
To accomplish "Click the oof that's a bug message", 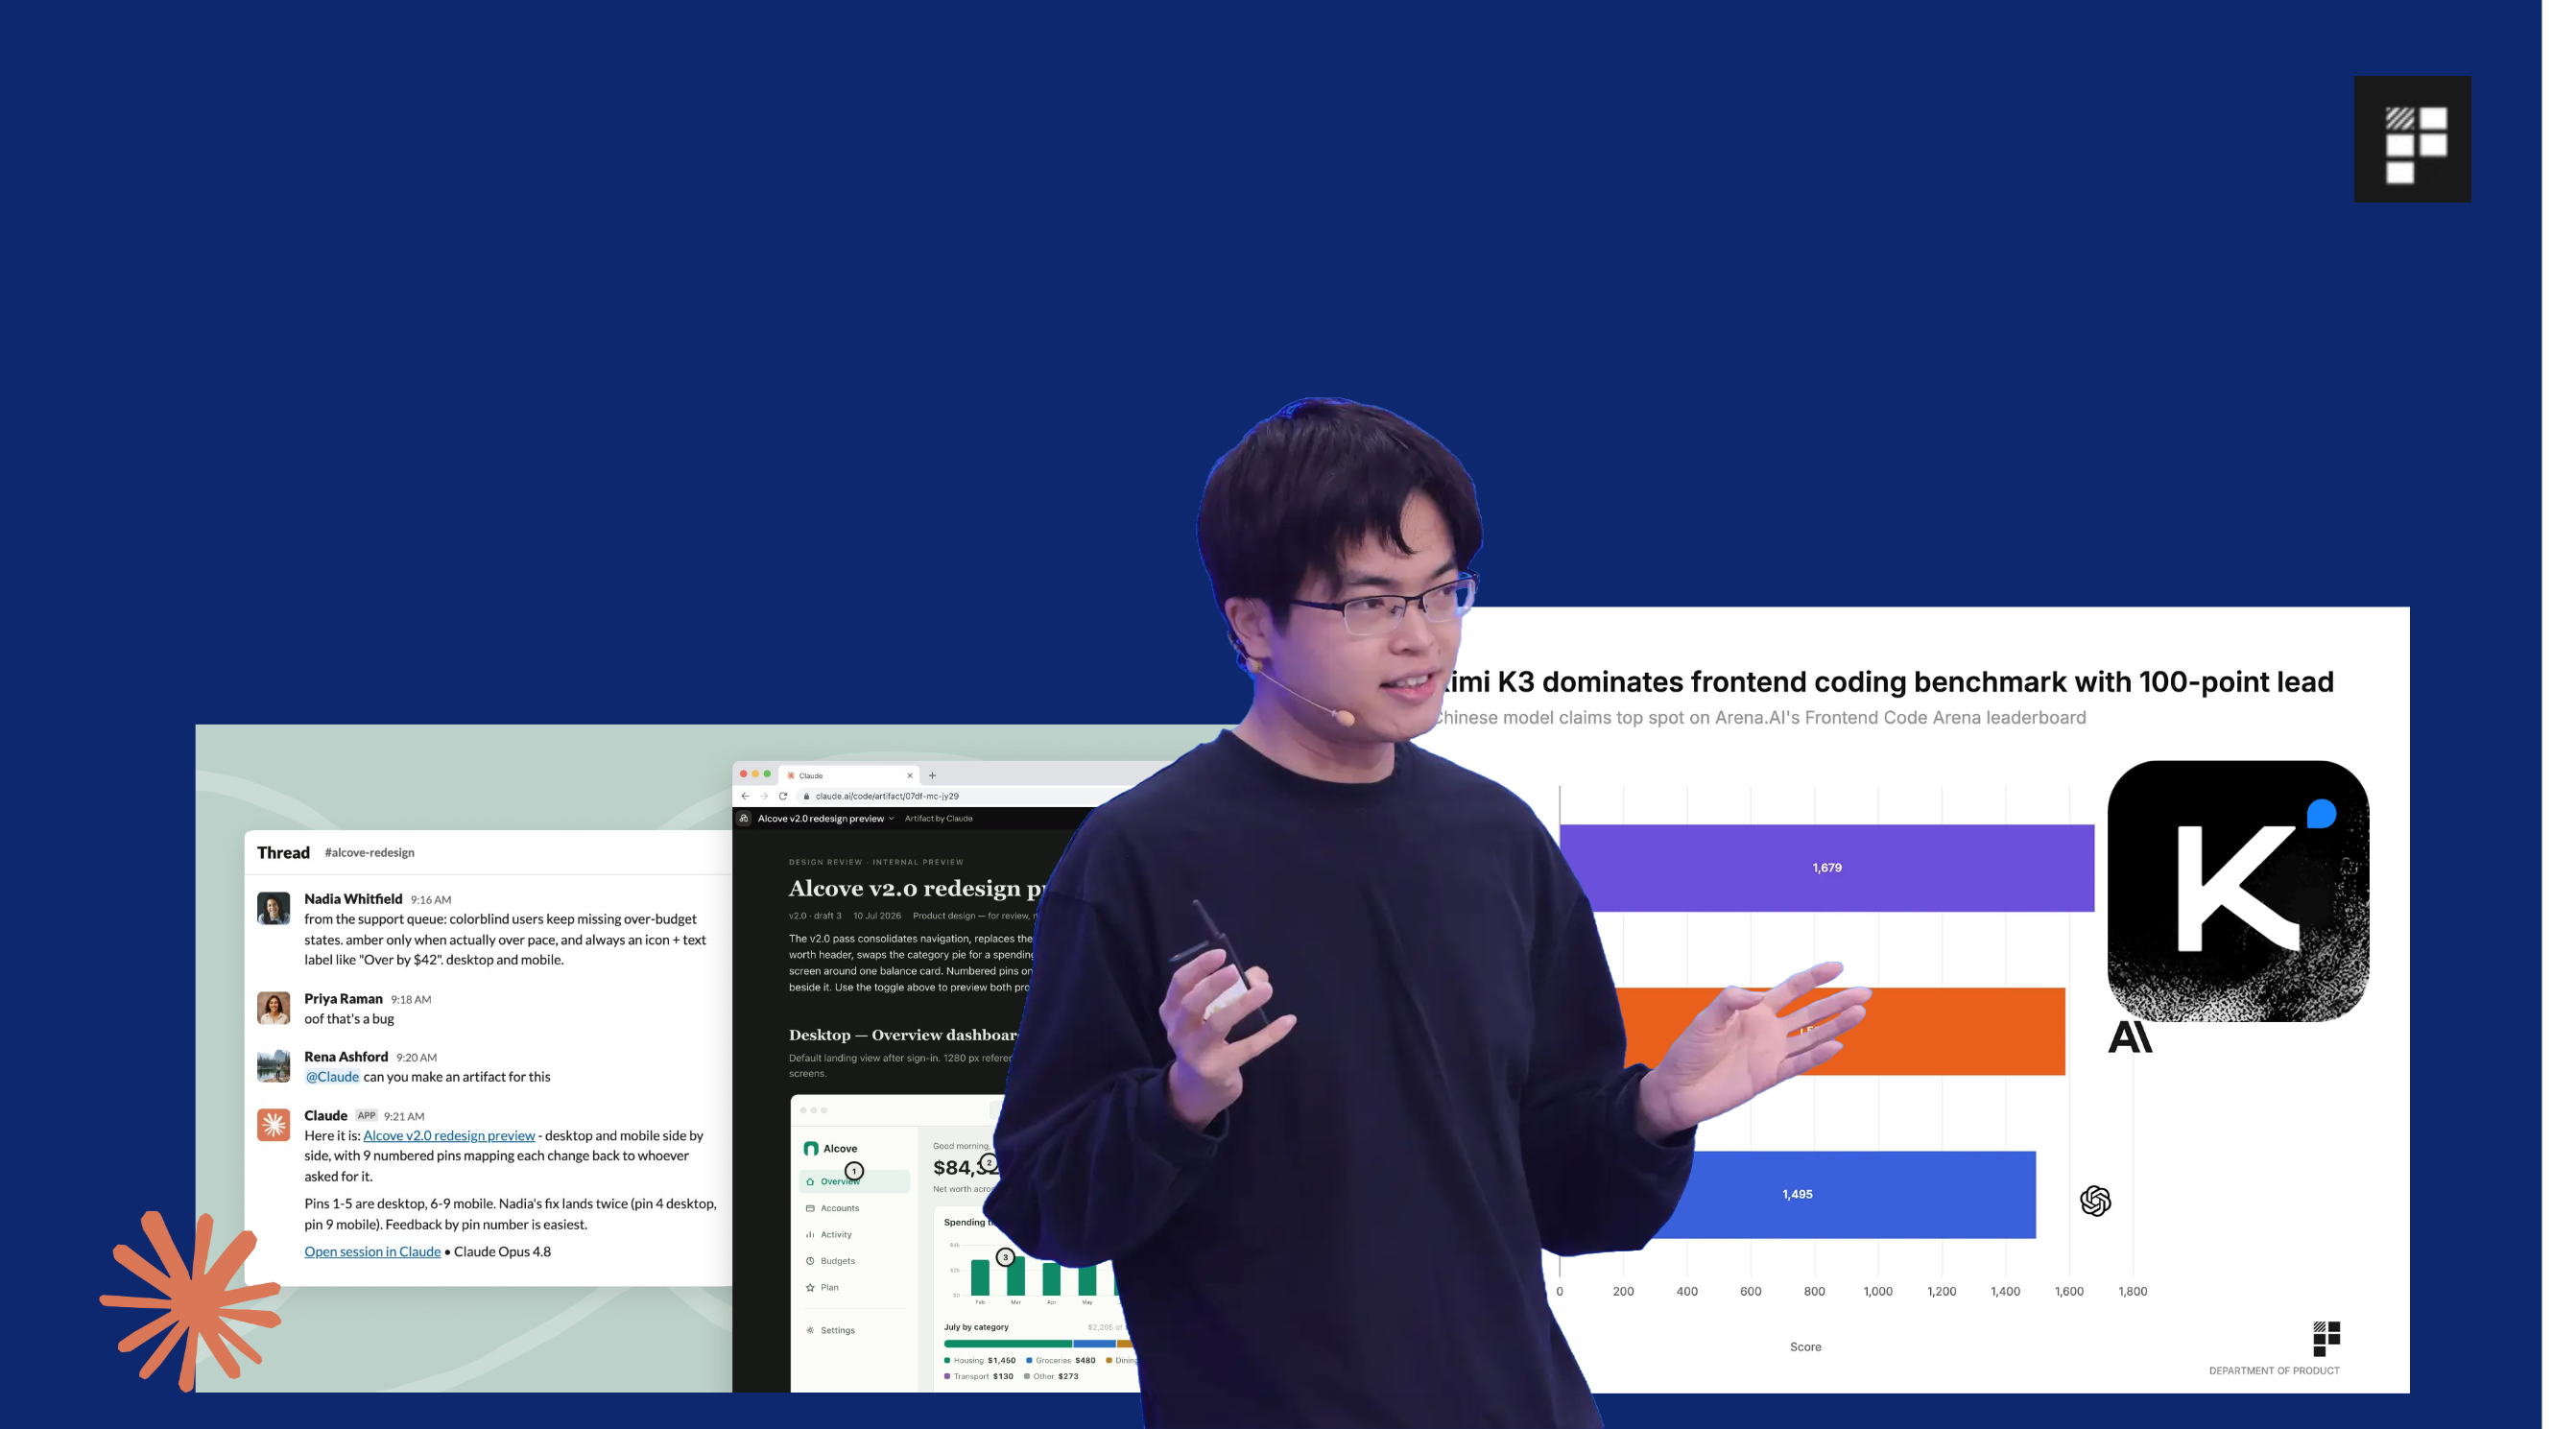I will point(349,1018).
